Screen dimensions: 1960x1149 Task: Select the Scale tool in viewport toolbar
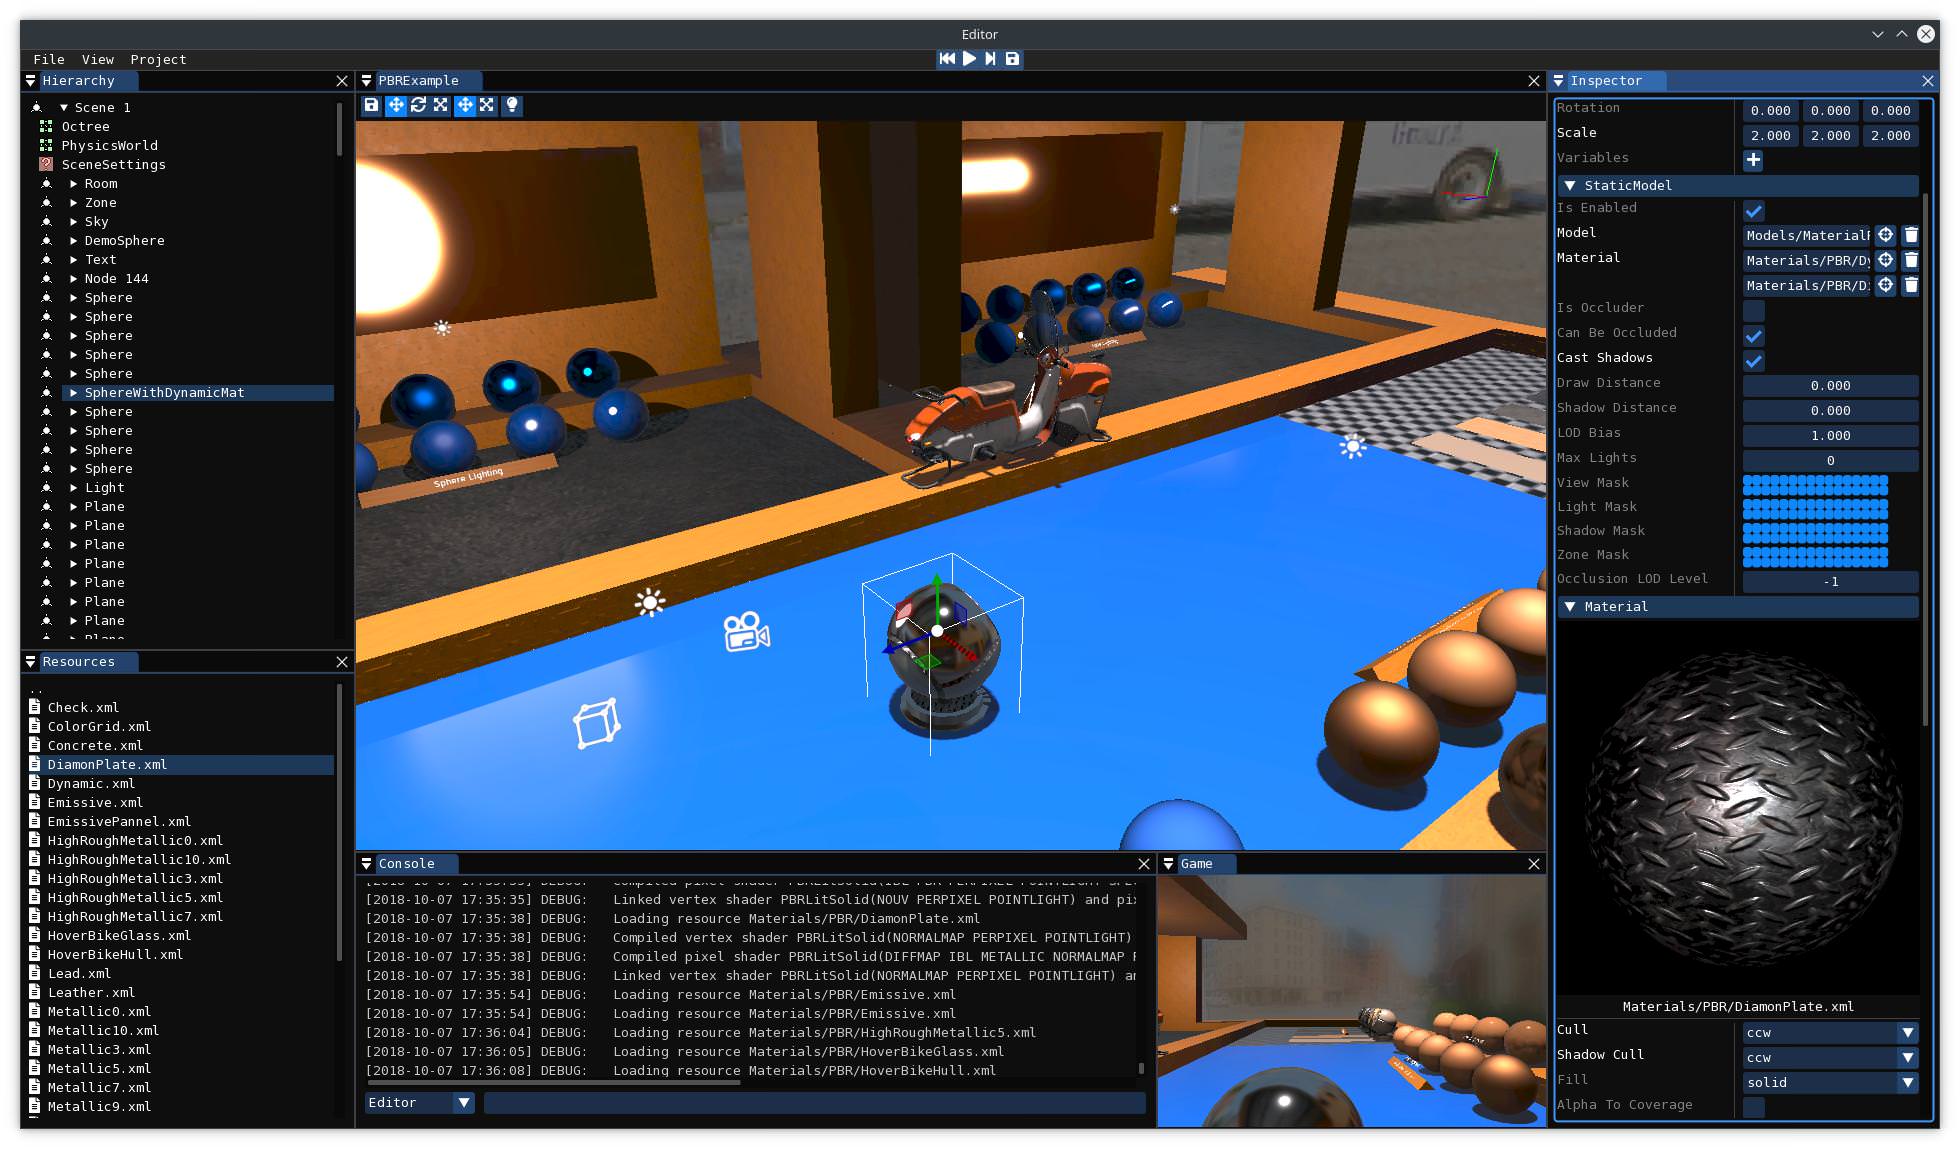[x=441, y=106]
